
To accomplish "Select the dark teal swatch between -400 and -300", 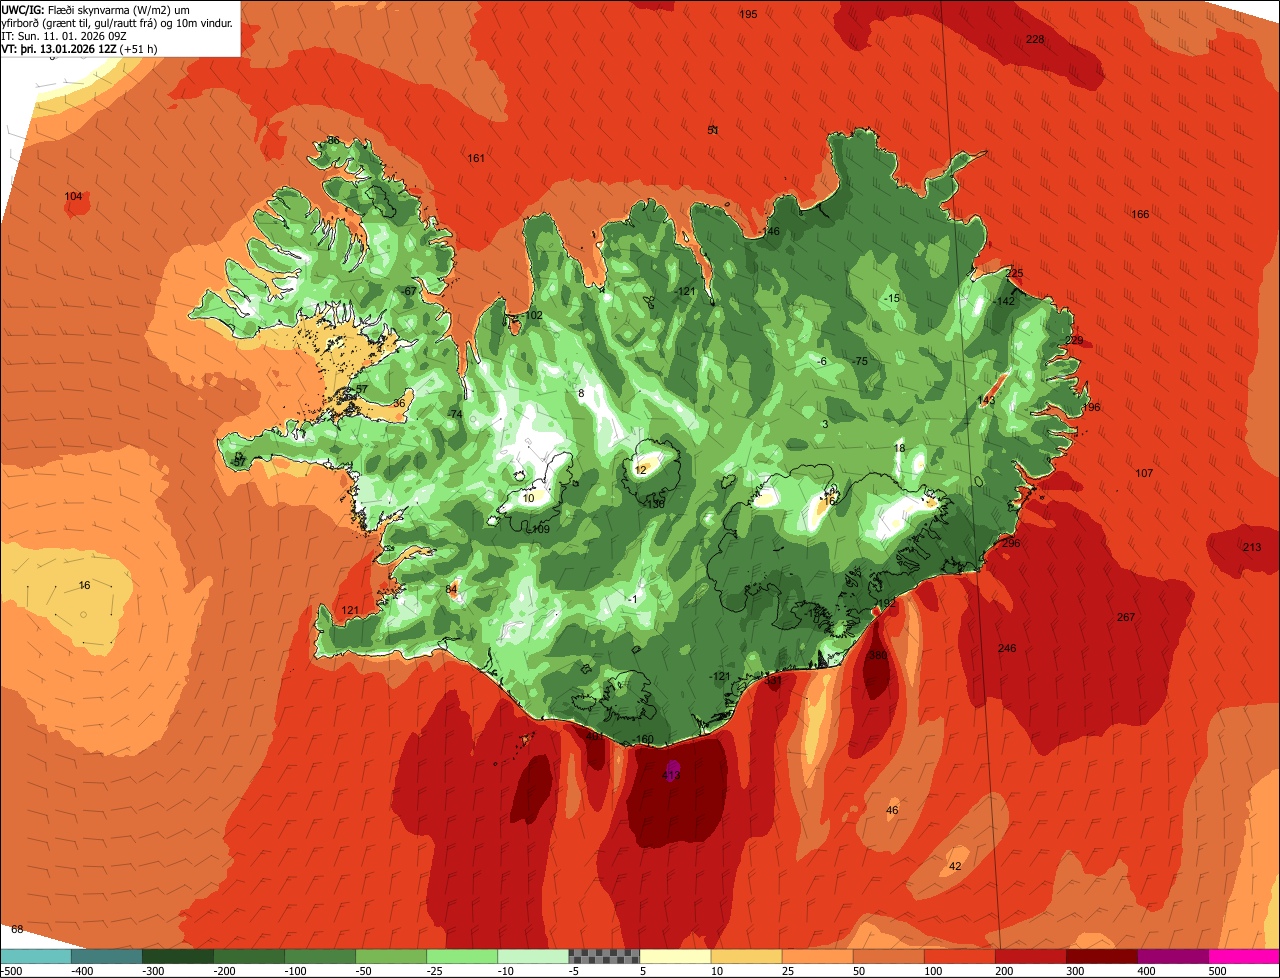I will (106, 955).
